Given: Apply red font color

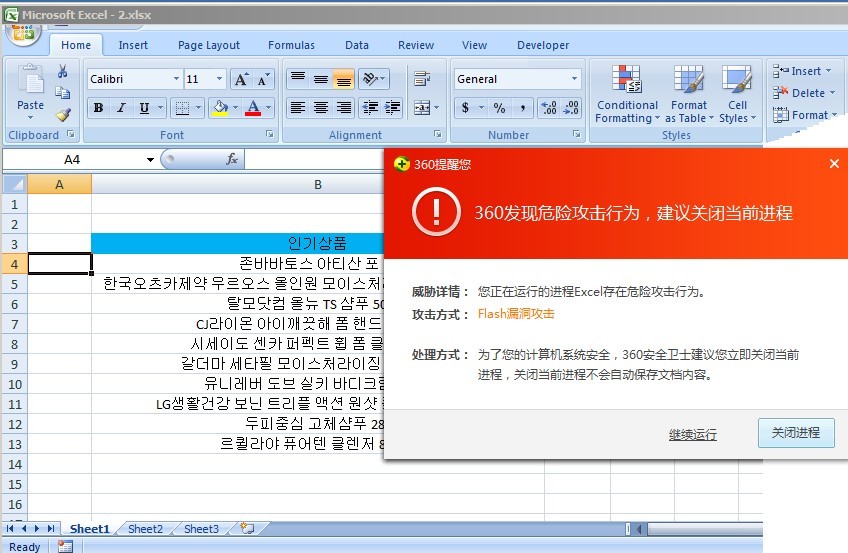Looking at the screenshot, I should pyautogui.click(x=253, y=108).
